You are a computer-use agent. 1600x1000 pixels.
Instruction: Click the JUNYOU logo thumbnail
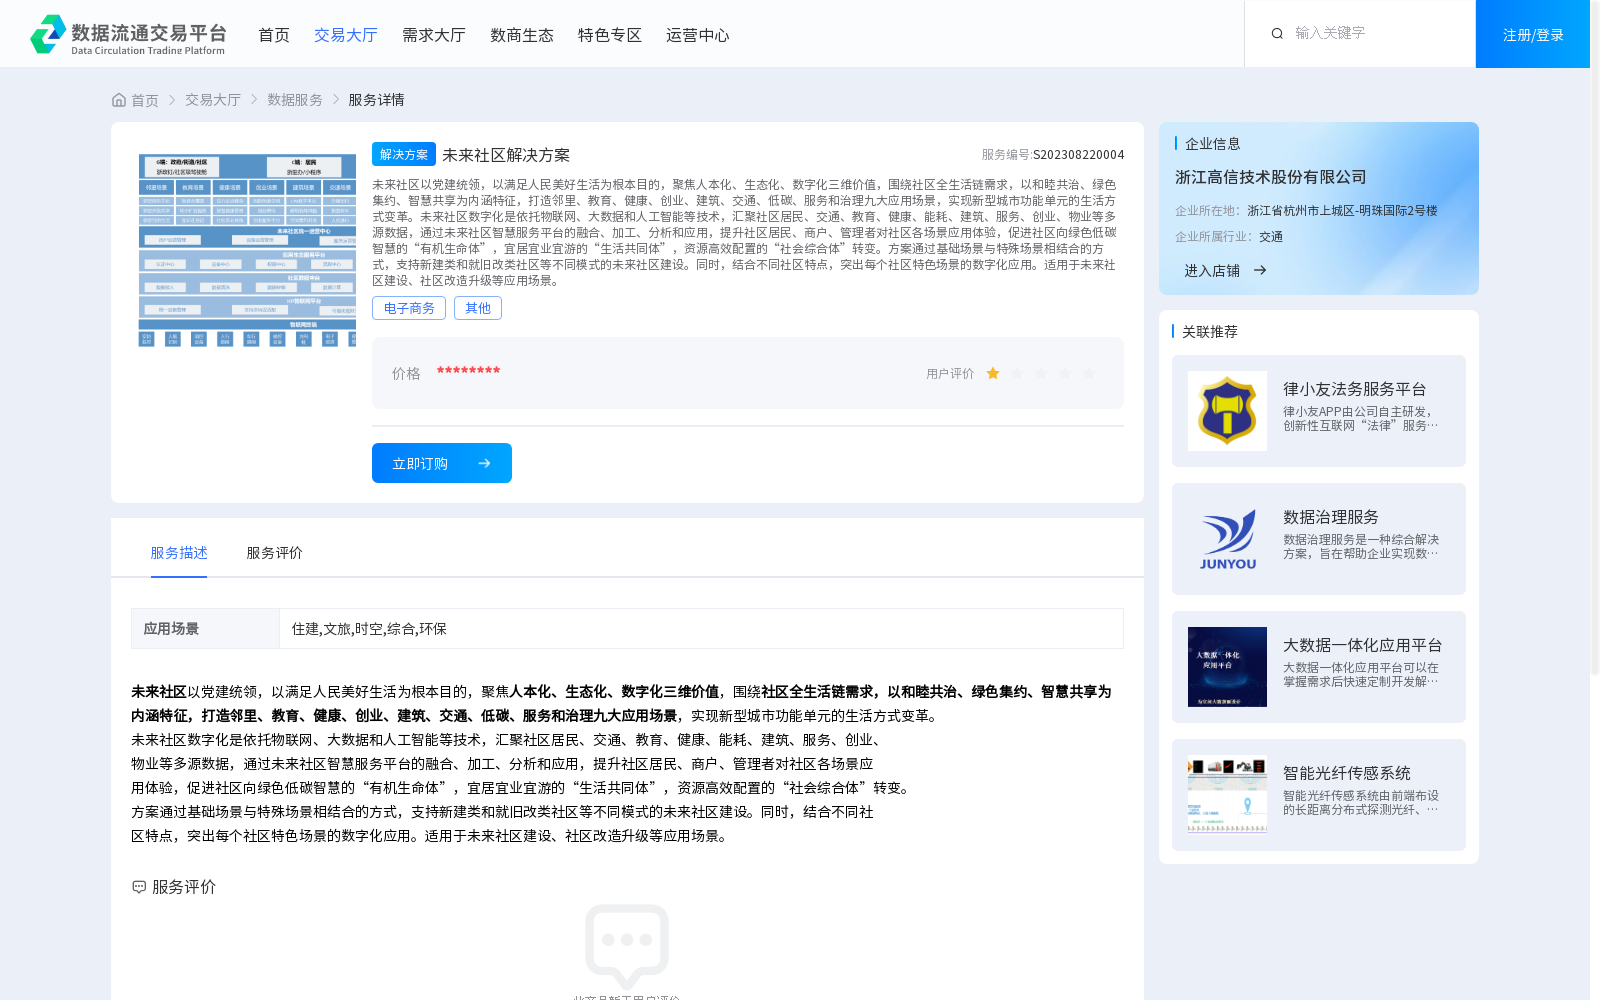click(x=1227, y=539)
